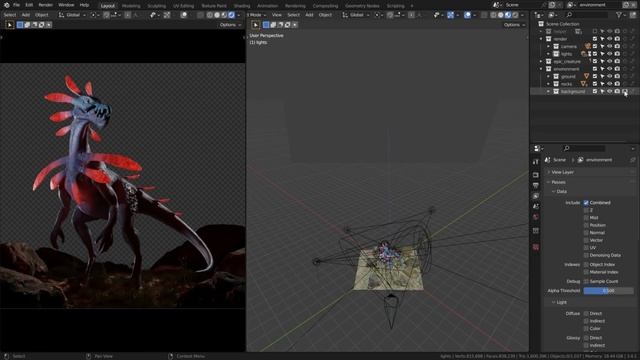This screenshot has height=360, width=640.
Task: Hide the epic_creature collection with eye icon
Action: [x=610, y=61]
